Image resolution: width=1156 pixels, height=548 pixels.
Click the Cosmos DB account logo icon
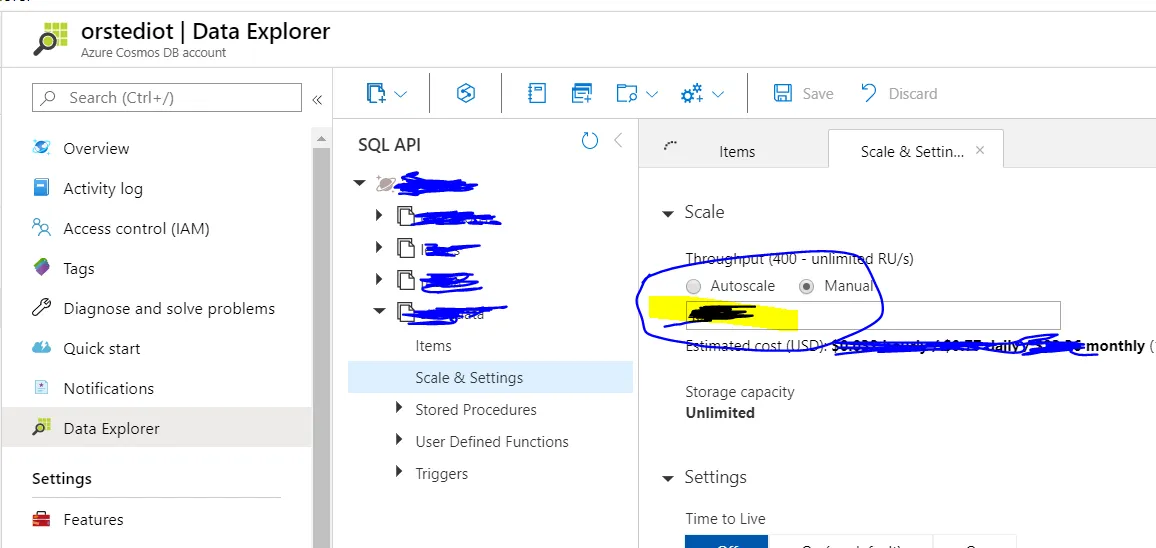pos(52,39)
